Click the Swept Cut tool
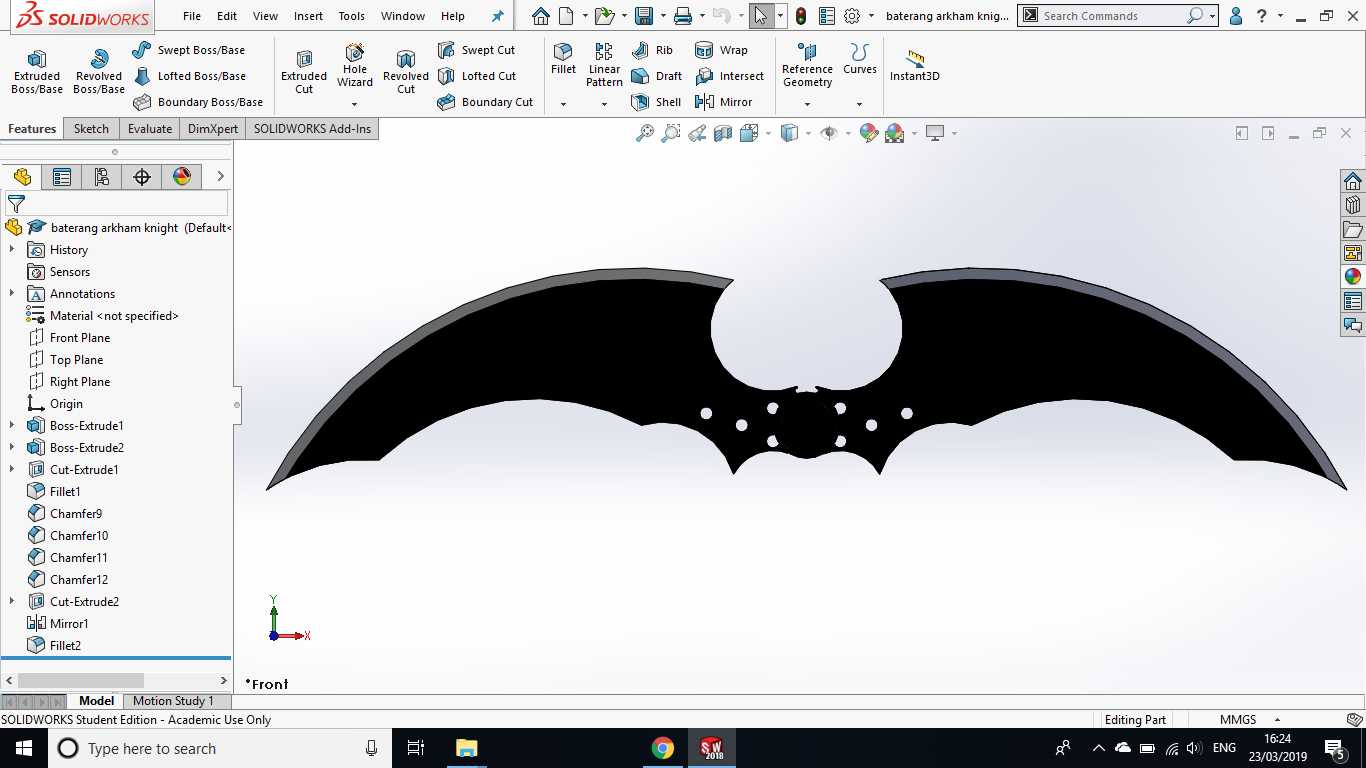The height and width of the screenshot is (768, 1366). click(476, 50)
